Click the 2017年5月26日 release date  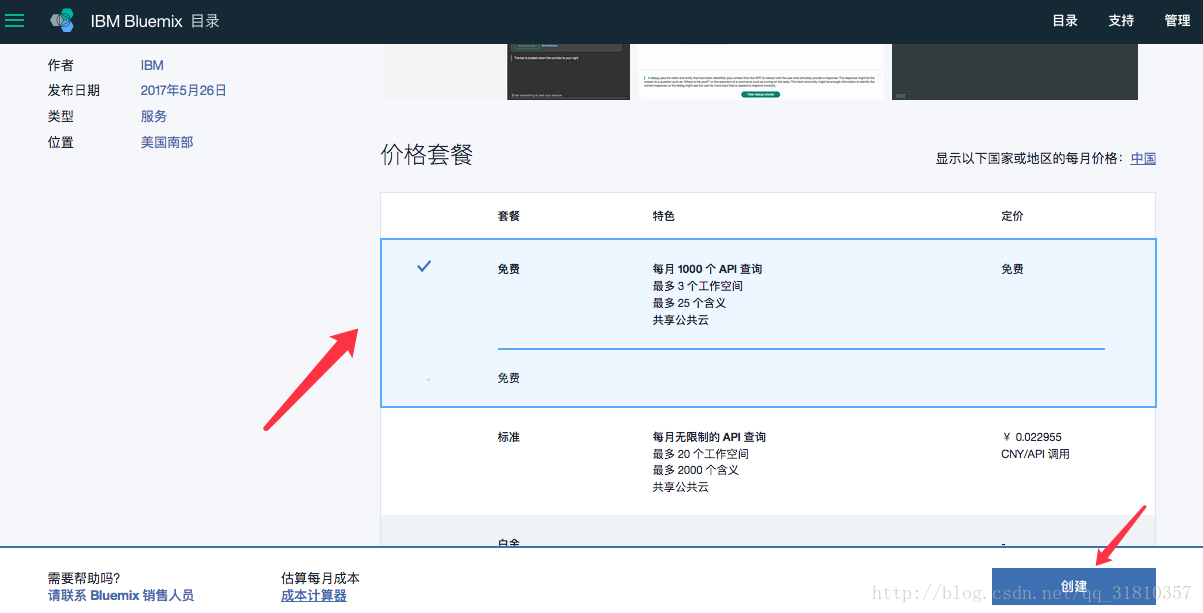click(184, 90)
